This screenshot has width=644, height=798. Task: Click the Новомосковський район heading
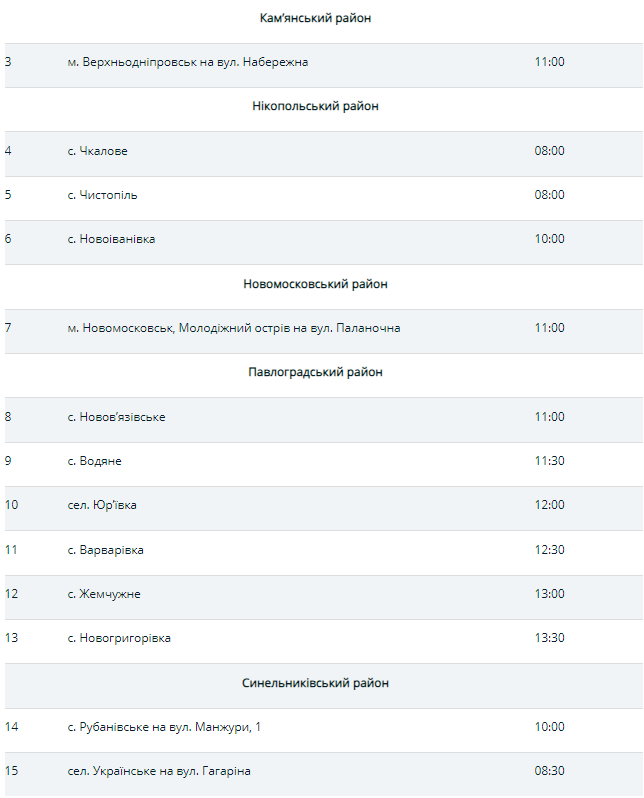pos(315,284)
